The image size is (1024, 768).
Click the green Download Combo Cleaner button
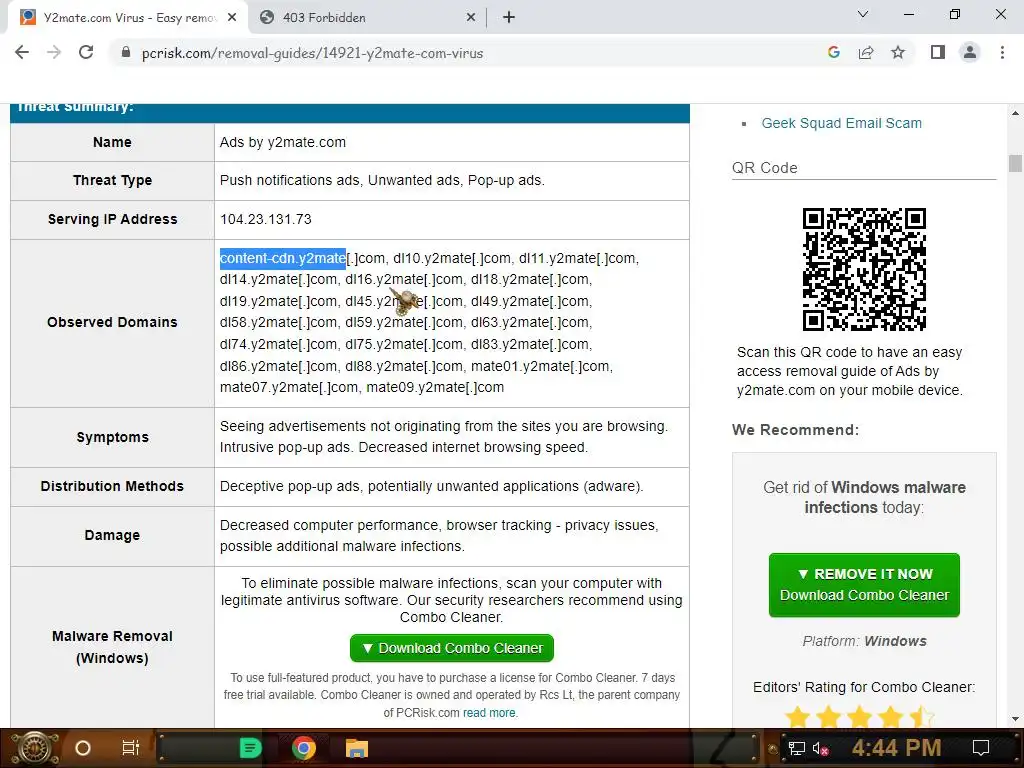coord(451,648)
